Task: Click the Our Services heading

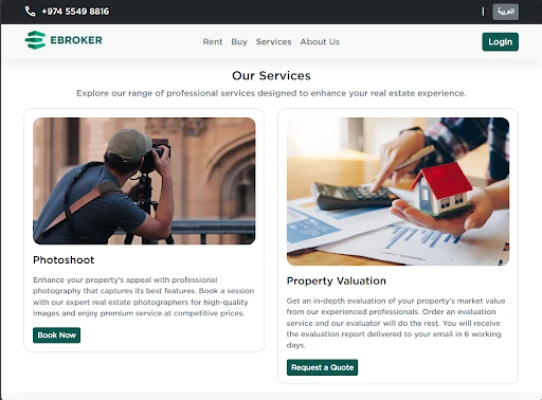Action: click(x=271, y=76)
